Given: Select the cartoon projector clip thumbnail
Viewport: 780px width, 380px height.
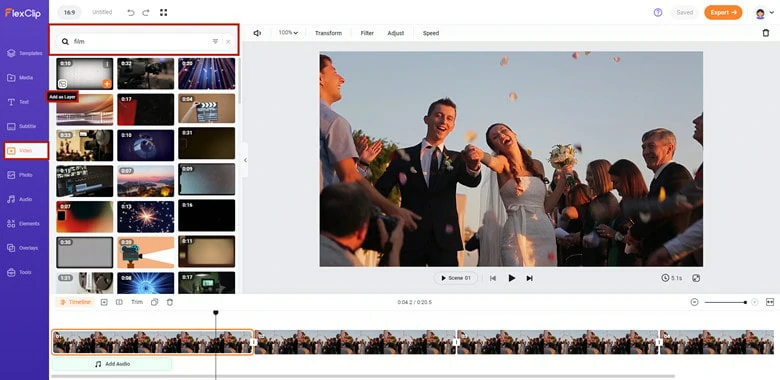Looking at the screenshot, I should (x=146, y=252).
